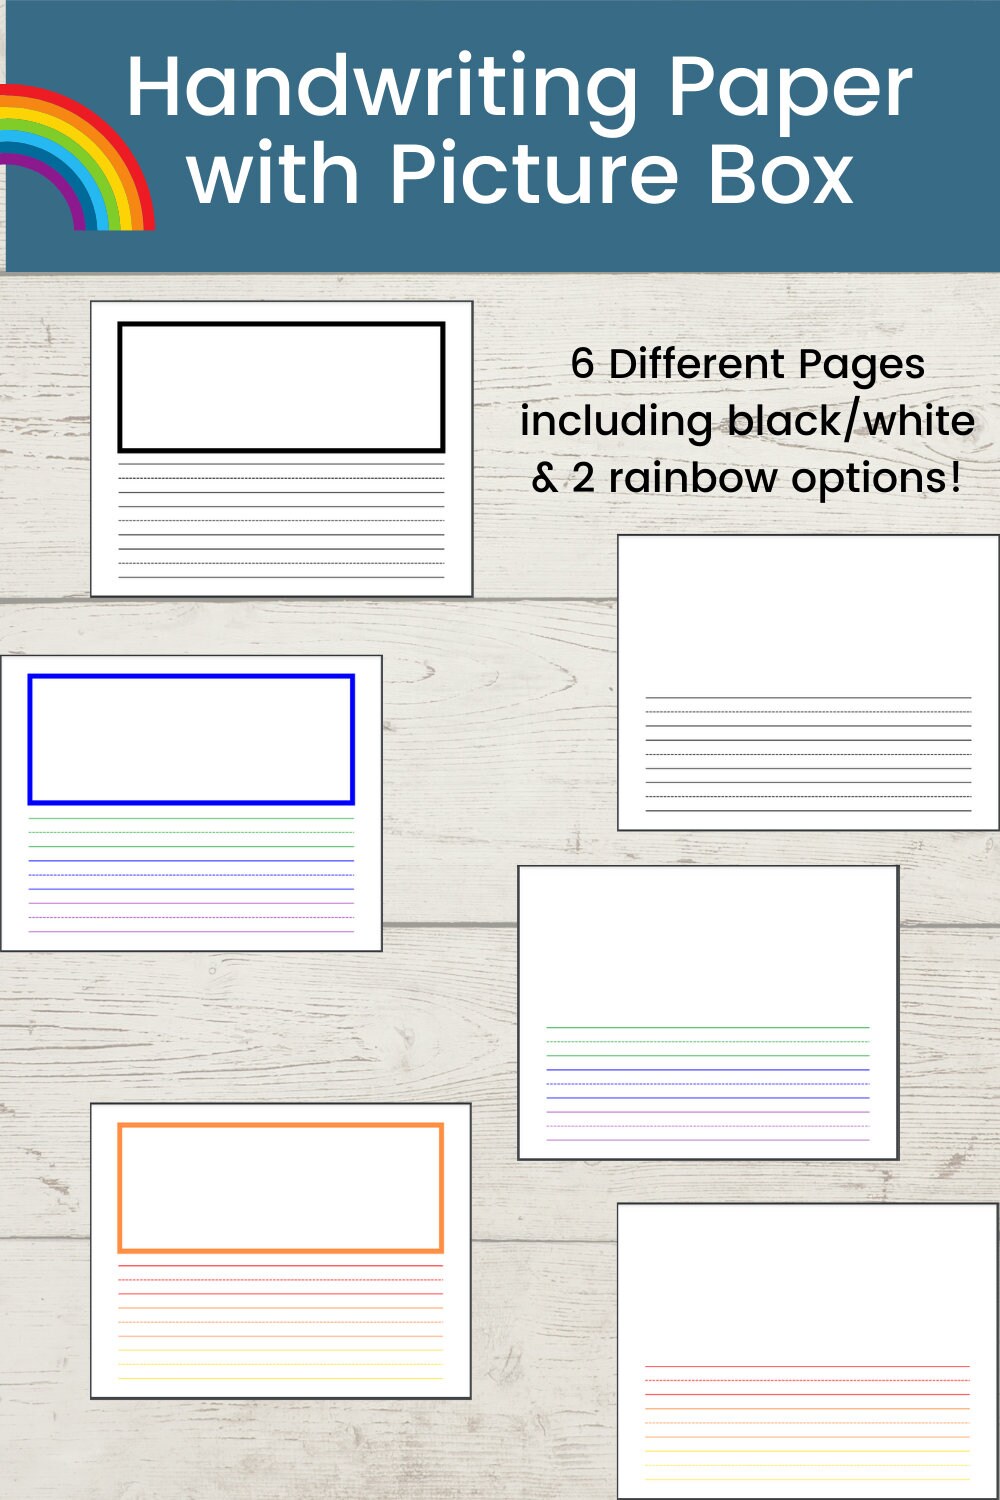Open the rainbow lined paper without picture box
This screenshot has width=1000, height=1500.
pyautogui.click(x=708, y=1010)
